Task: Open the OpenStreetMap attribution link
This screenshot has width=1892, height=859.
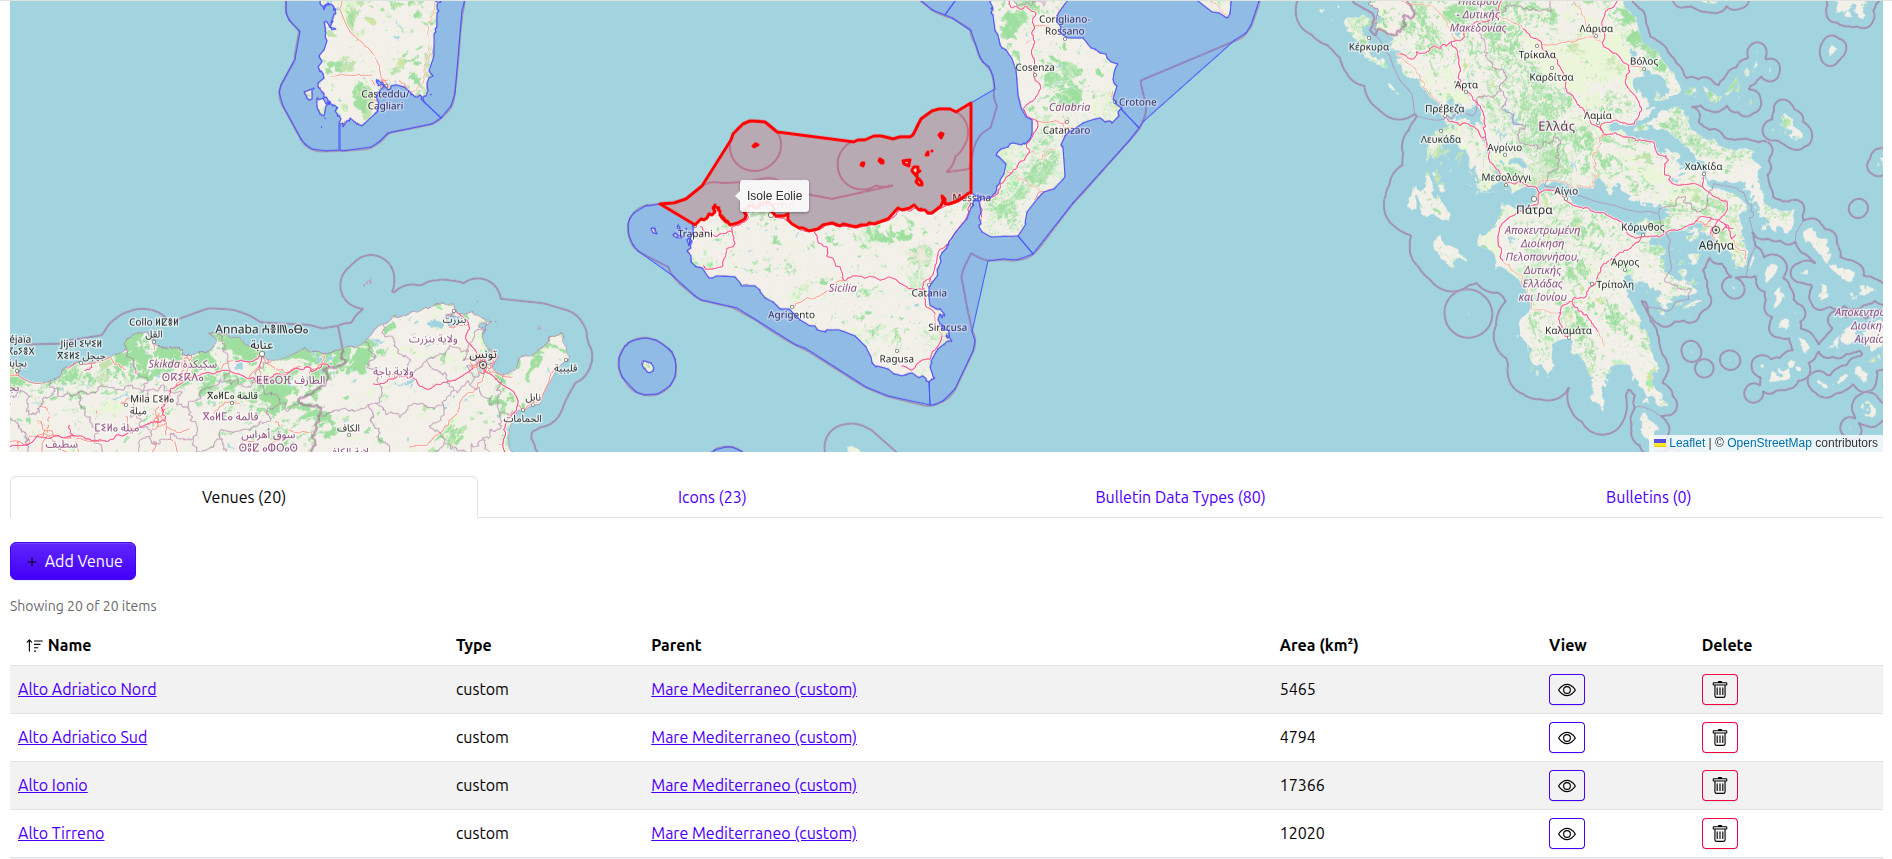Action: coord(1769,443)
